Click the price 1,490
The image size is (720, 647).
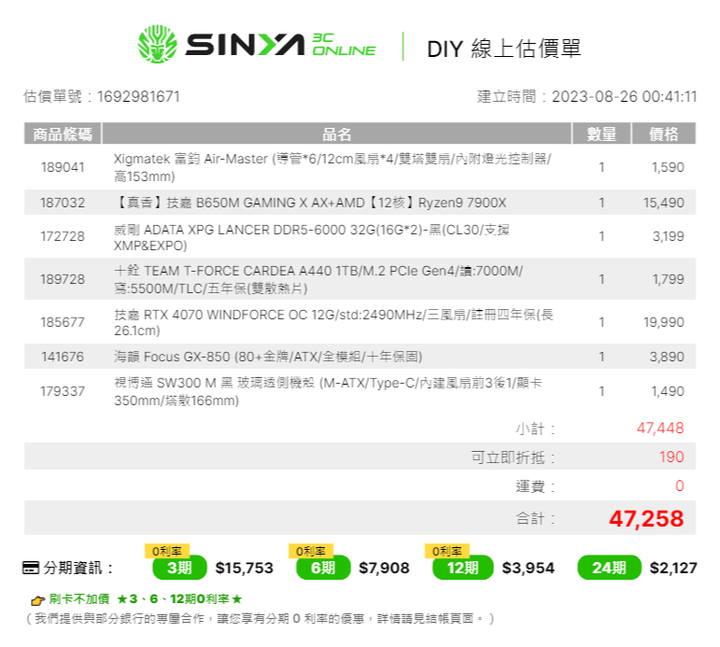click(668, 391)
